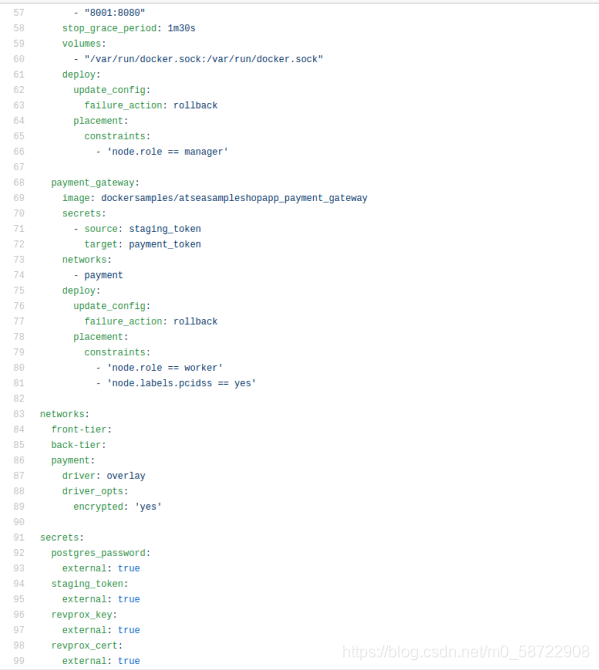The image size is (599, 670).
Task: Click the dockersamples image name
Action: click(234, 198)
